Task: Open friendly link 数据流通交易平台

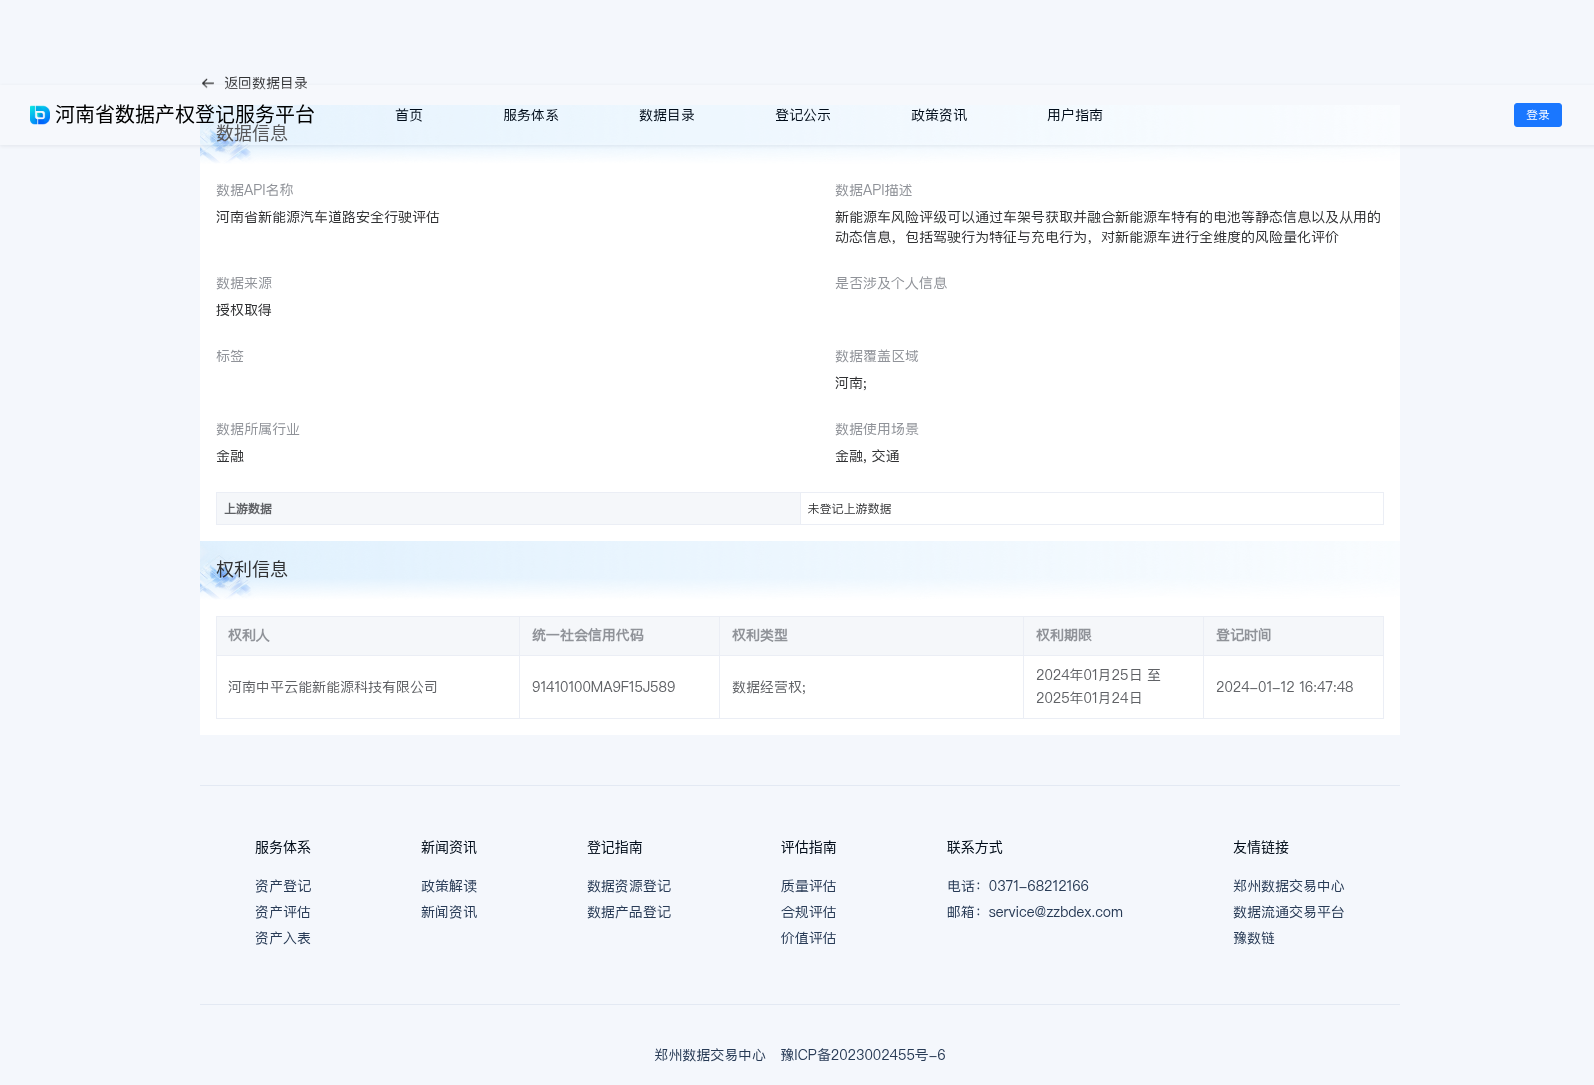Action: [1289, 912]
